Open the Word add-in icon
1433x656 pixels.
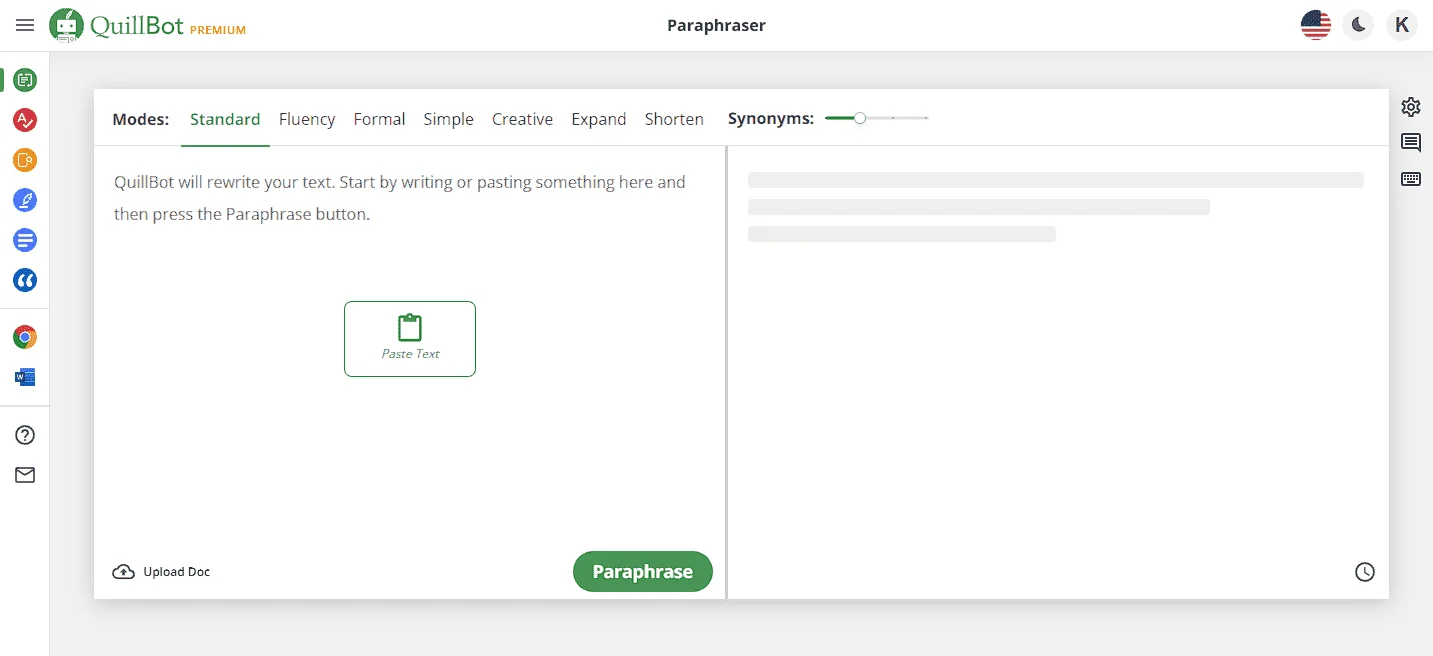click(x=25, y=377)
